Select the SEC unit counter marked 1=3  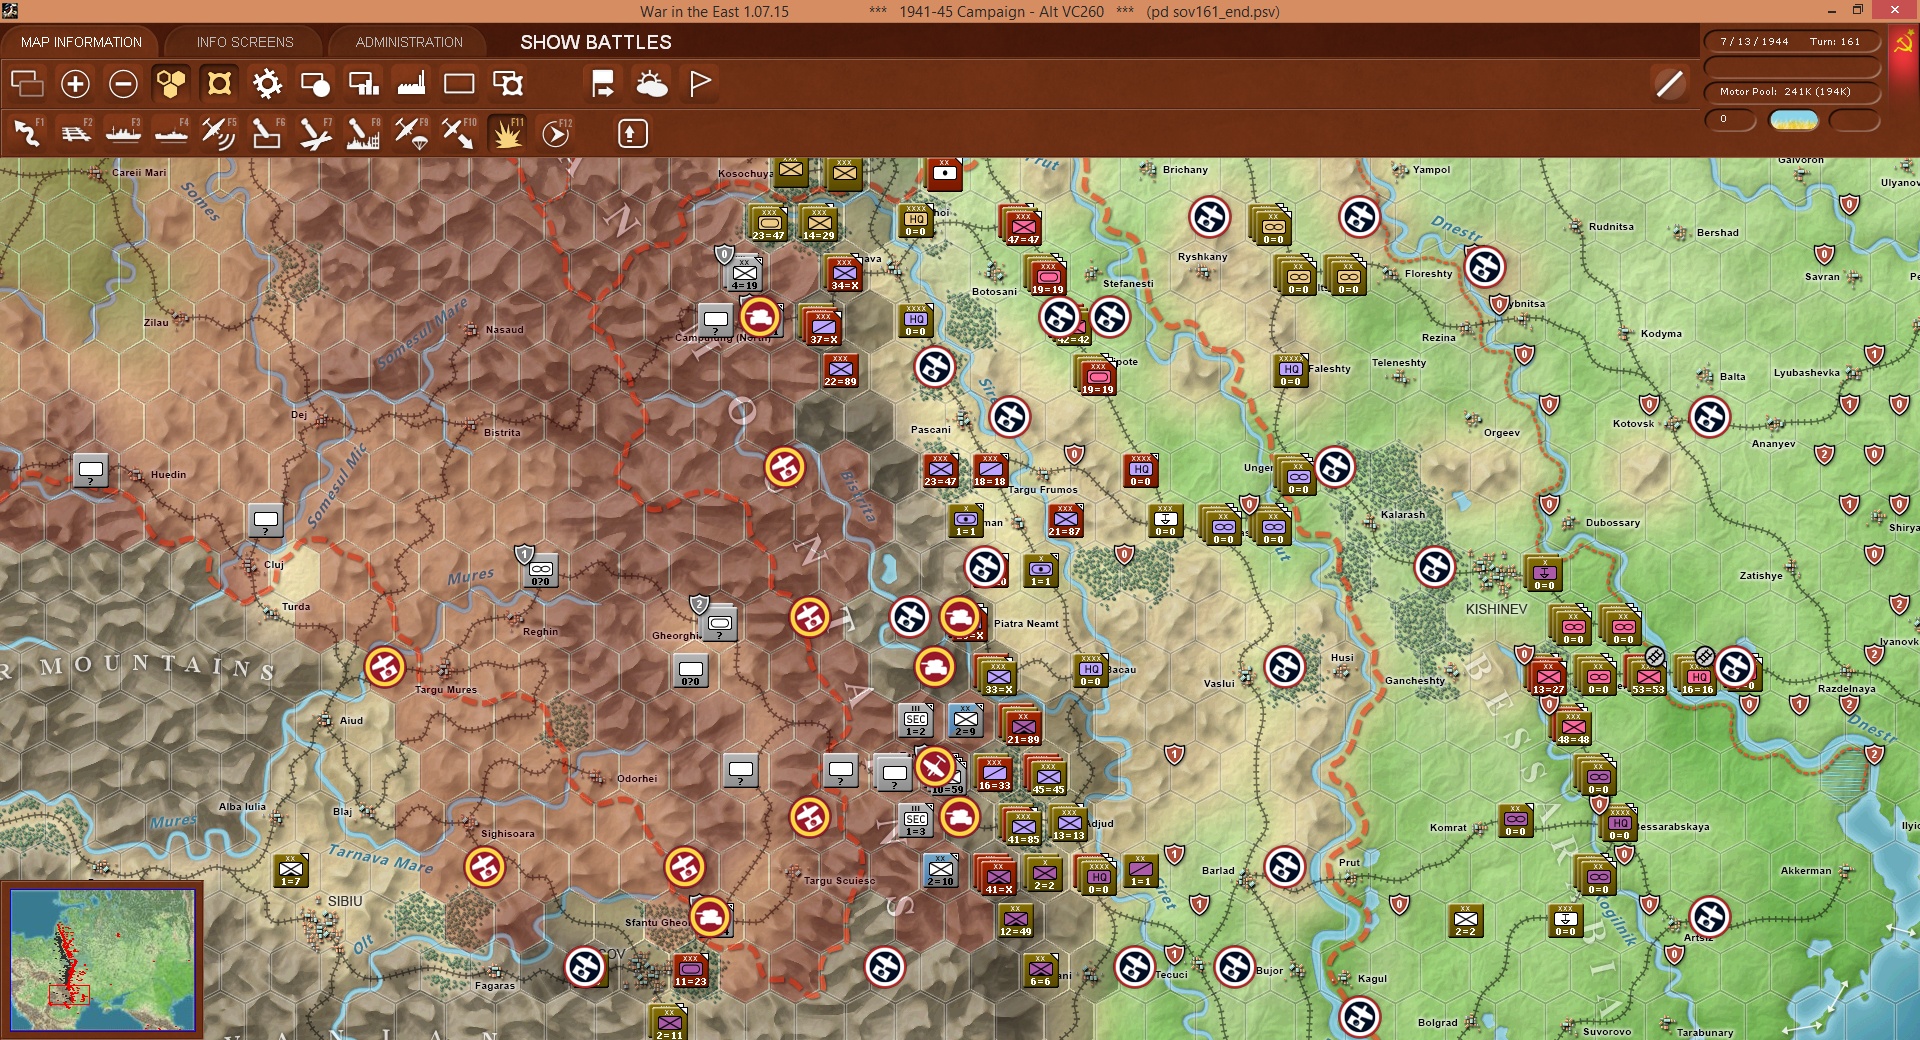tap(916, 819)
